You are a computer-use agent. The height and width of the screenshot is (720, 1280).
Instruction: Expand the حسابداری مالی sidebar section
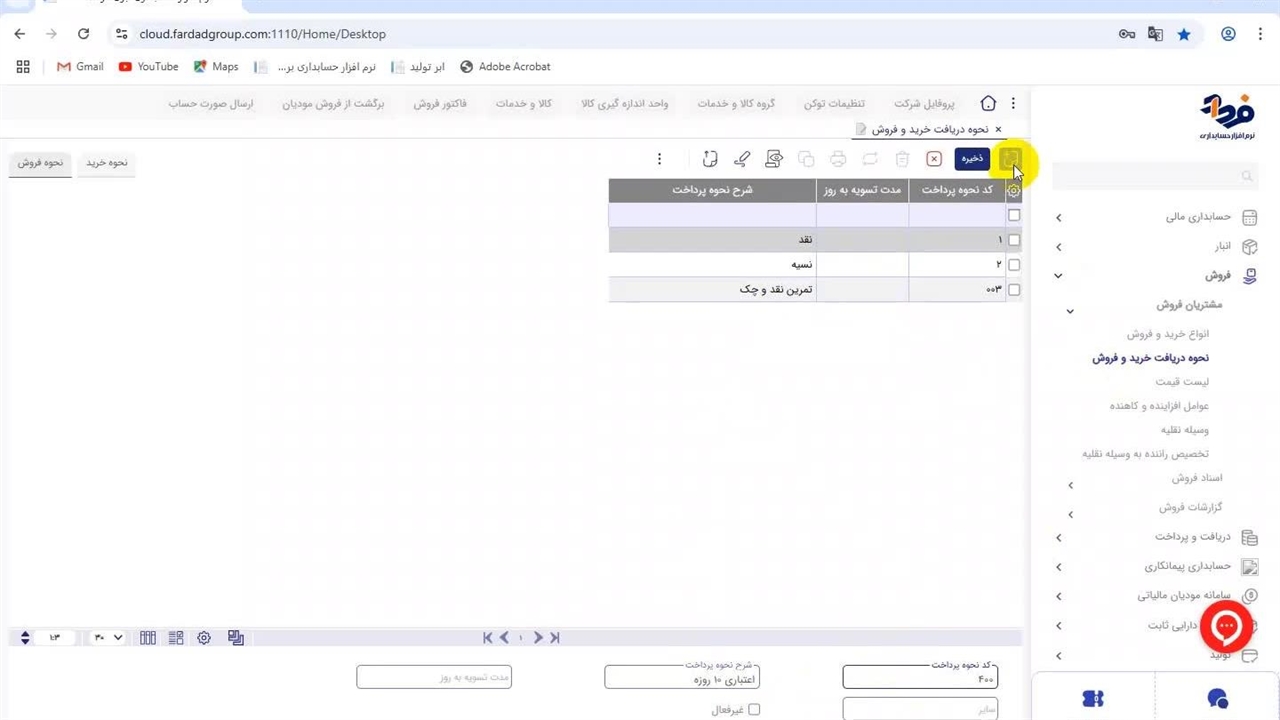click(x=1059, y=217)
